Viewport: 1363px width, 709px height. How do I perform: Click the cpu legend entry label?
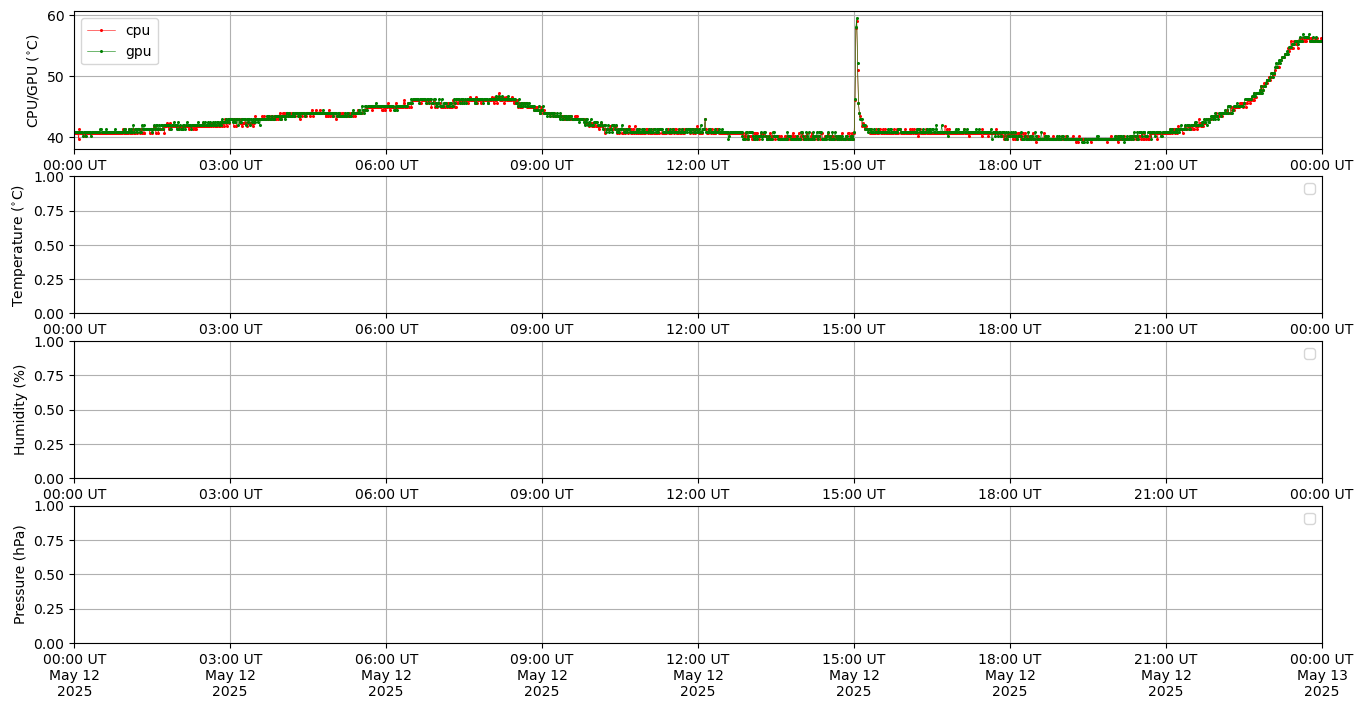pyautogui.click(x=138, y=30)
